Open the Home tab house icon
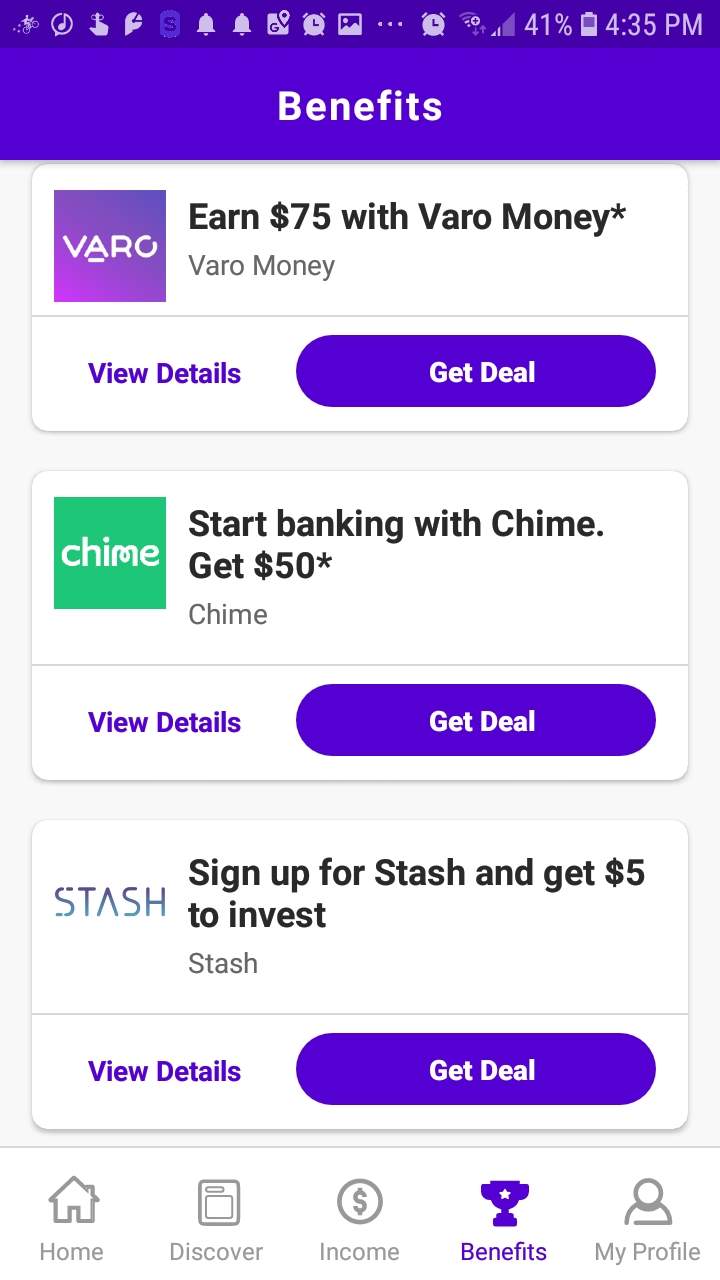The image size is (720, 1280). (72, 1202)
